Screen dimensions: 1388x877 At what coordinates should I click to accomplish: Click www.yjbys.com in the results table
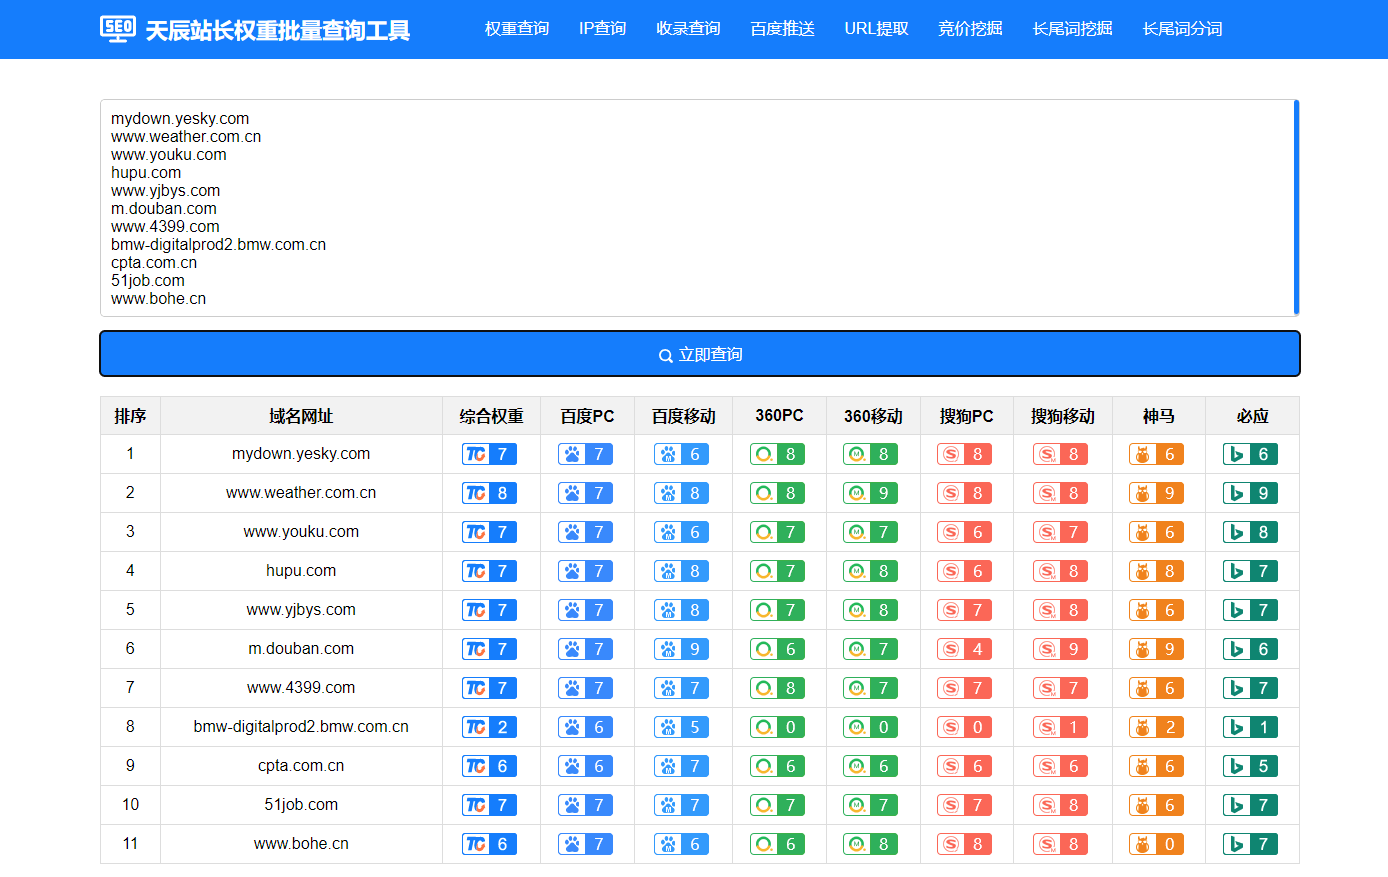[x=301, y=610]
